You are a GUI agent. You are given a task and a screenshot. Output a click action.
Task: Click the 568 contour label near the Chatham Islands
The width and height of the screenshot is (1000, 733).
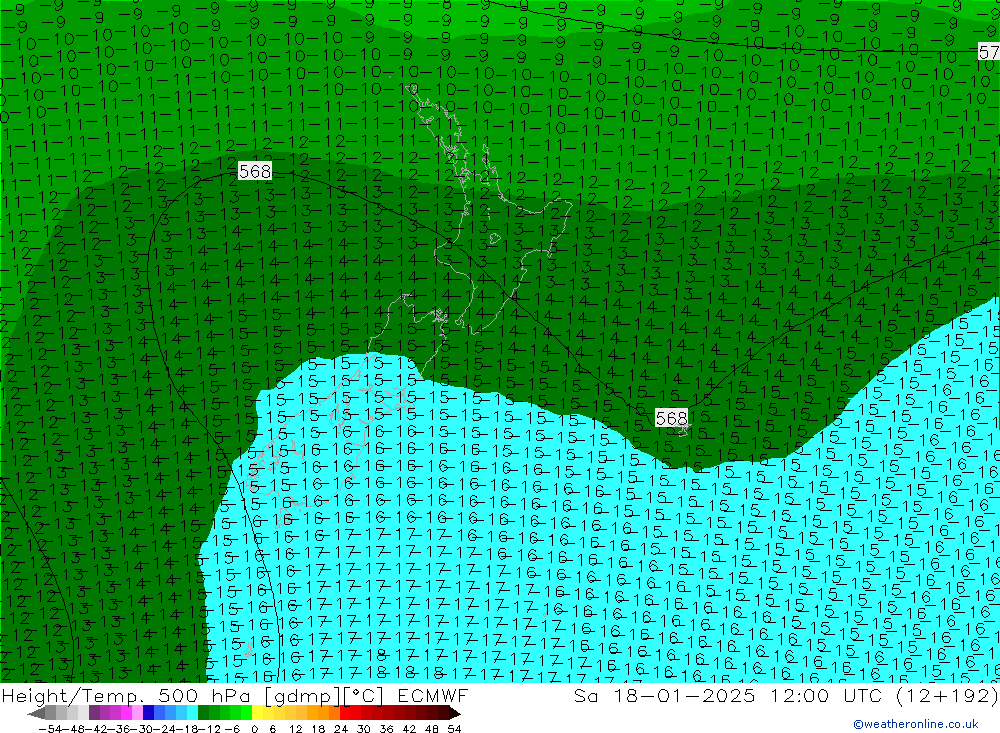pos(671,418)
